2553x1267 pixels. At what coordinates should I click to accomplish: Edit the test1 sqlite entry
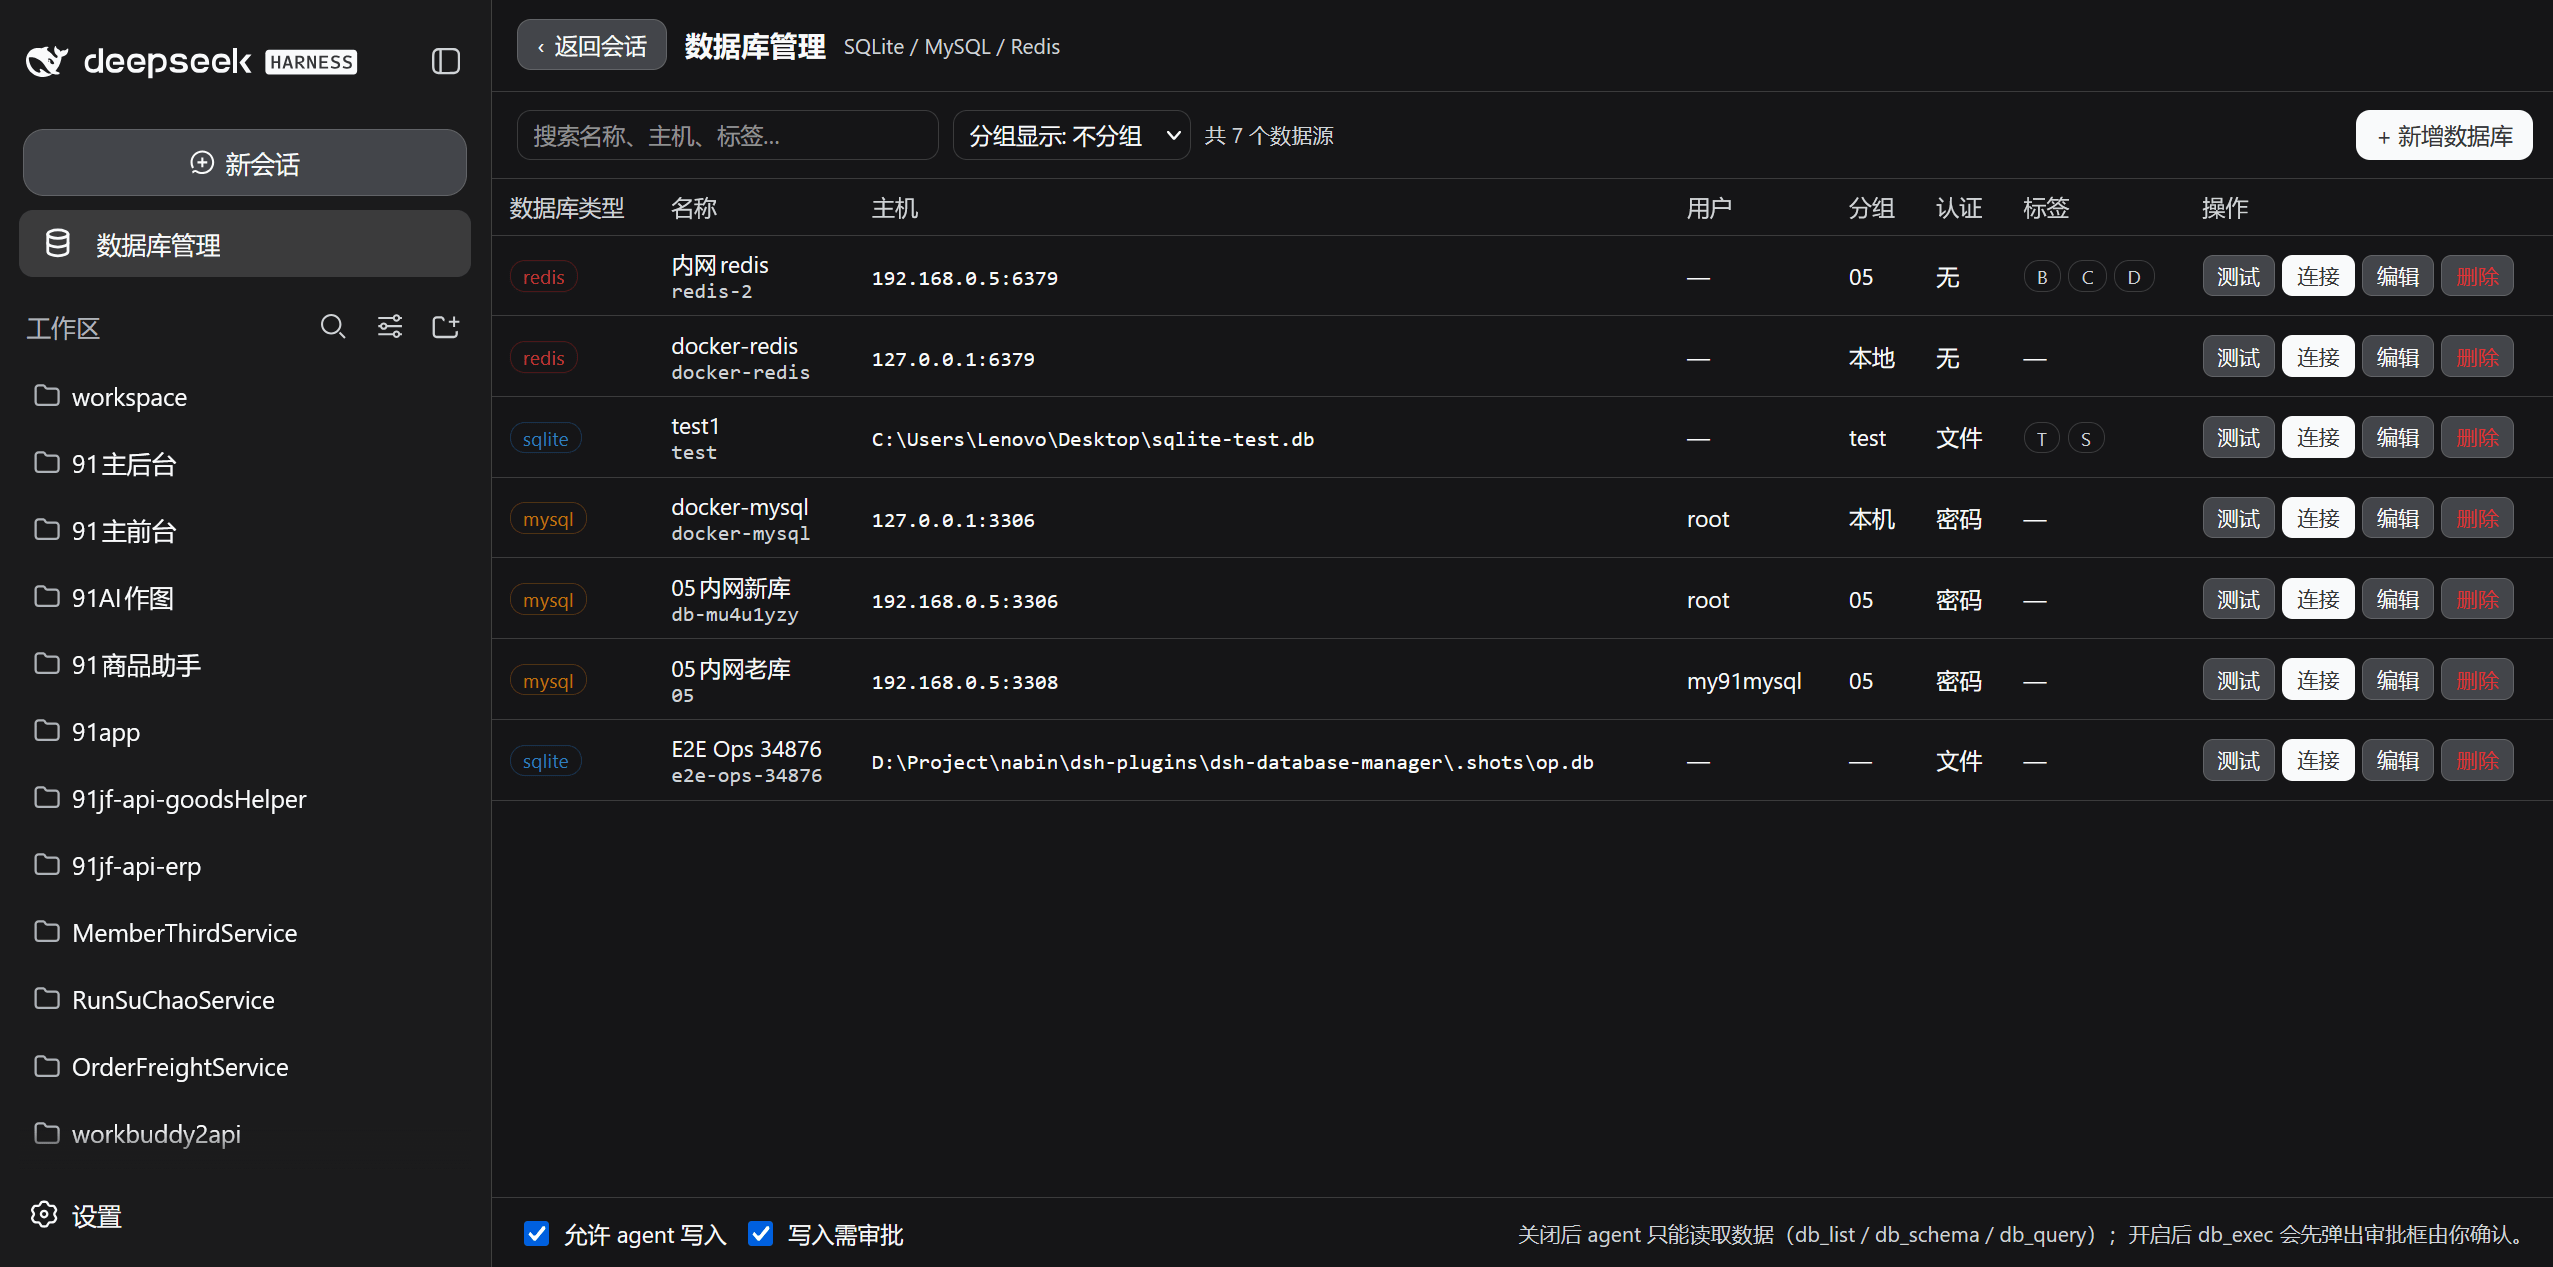(2397, 437)
